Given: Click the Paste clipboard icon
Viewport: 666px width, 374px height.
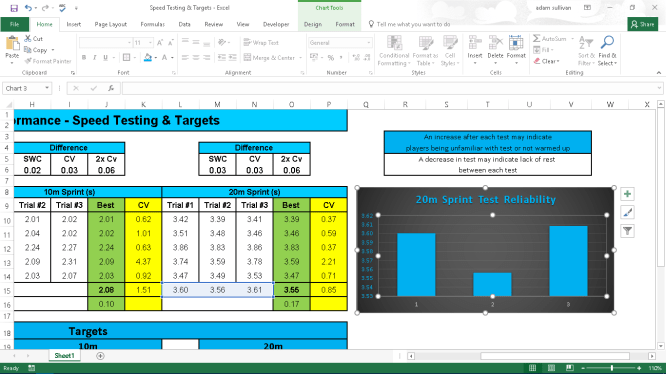Looking at the screenshot, I should [12, 44].
